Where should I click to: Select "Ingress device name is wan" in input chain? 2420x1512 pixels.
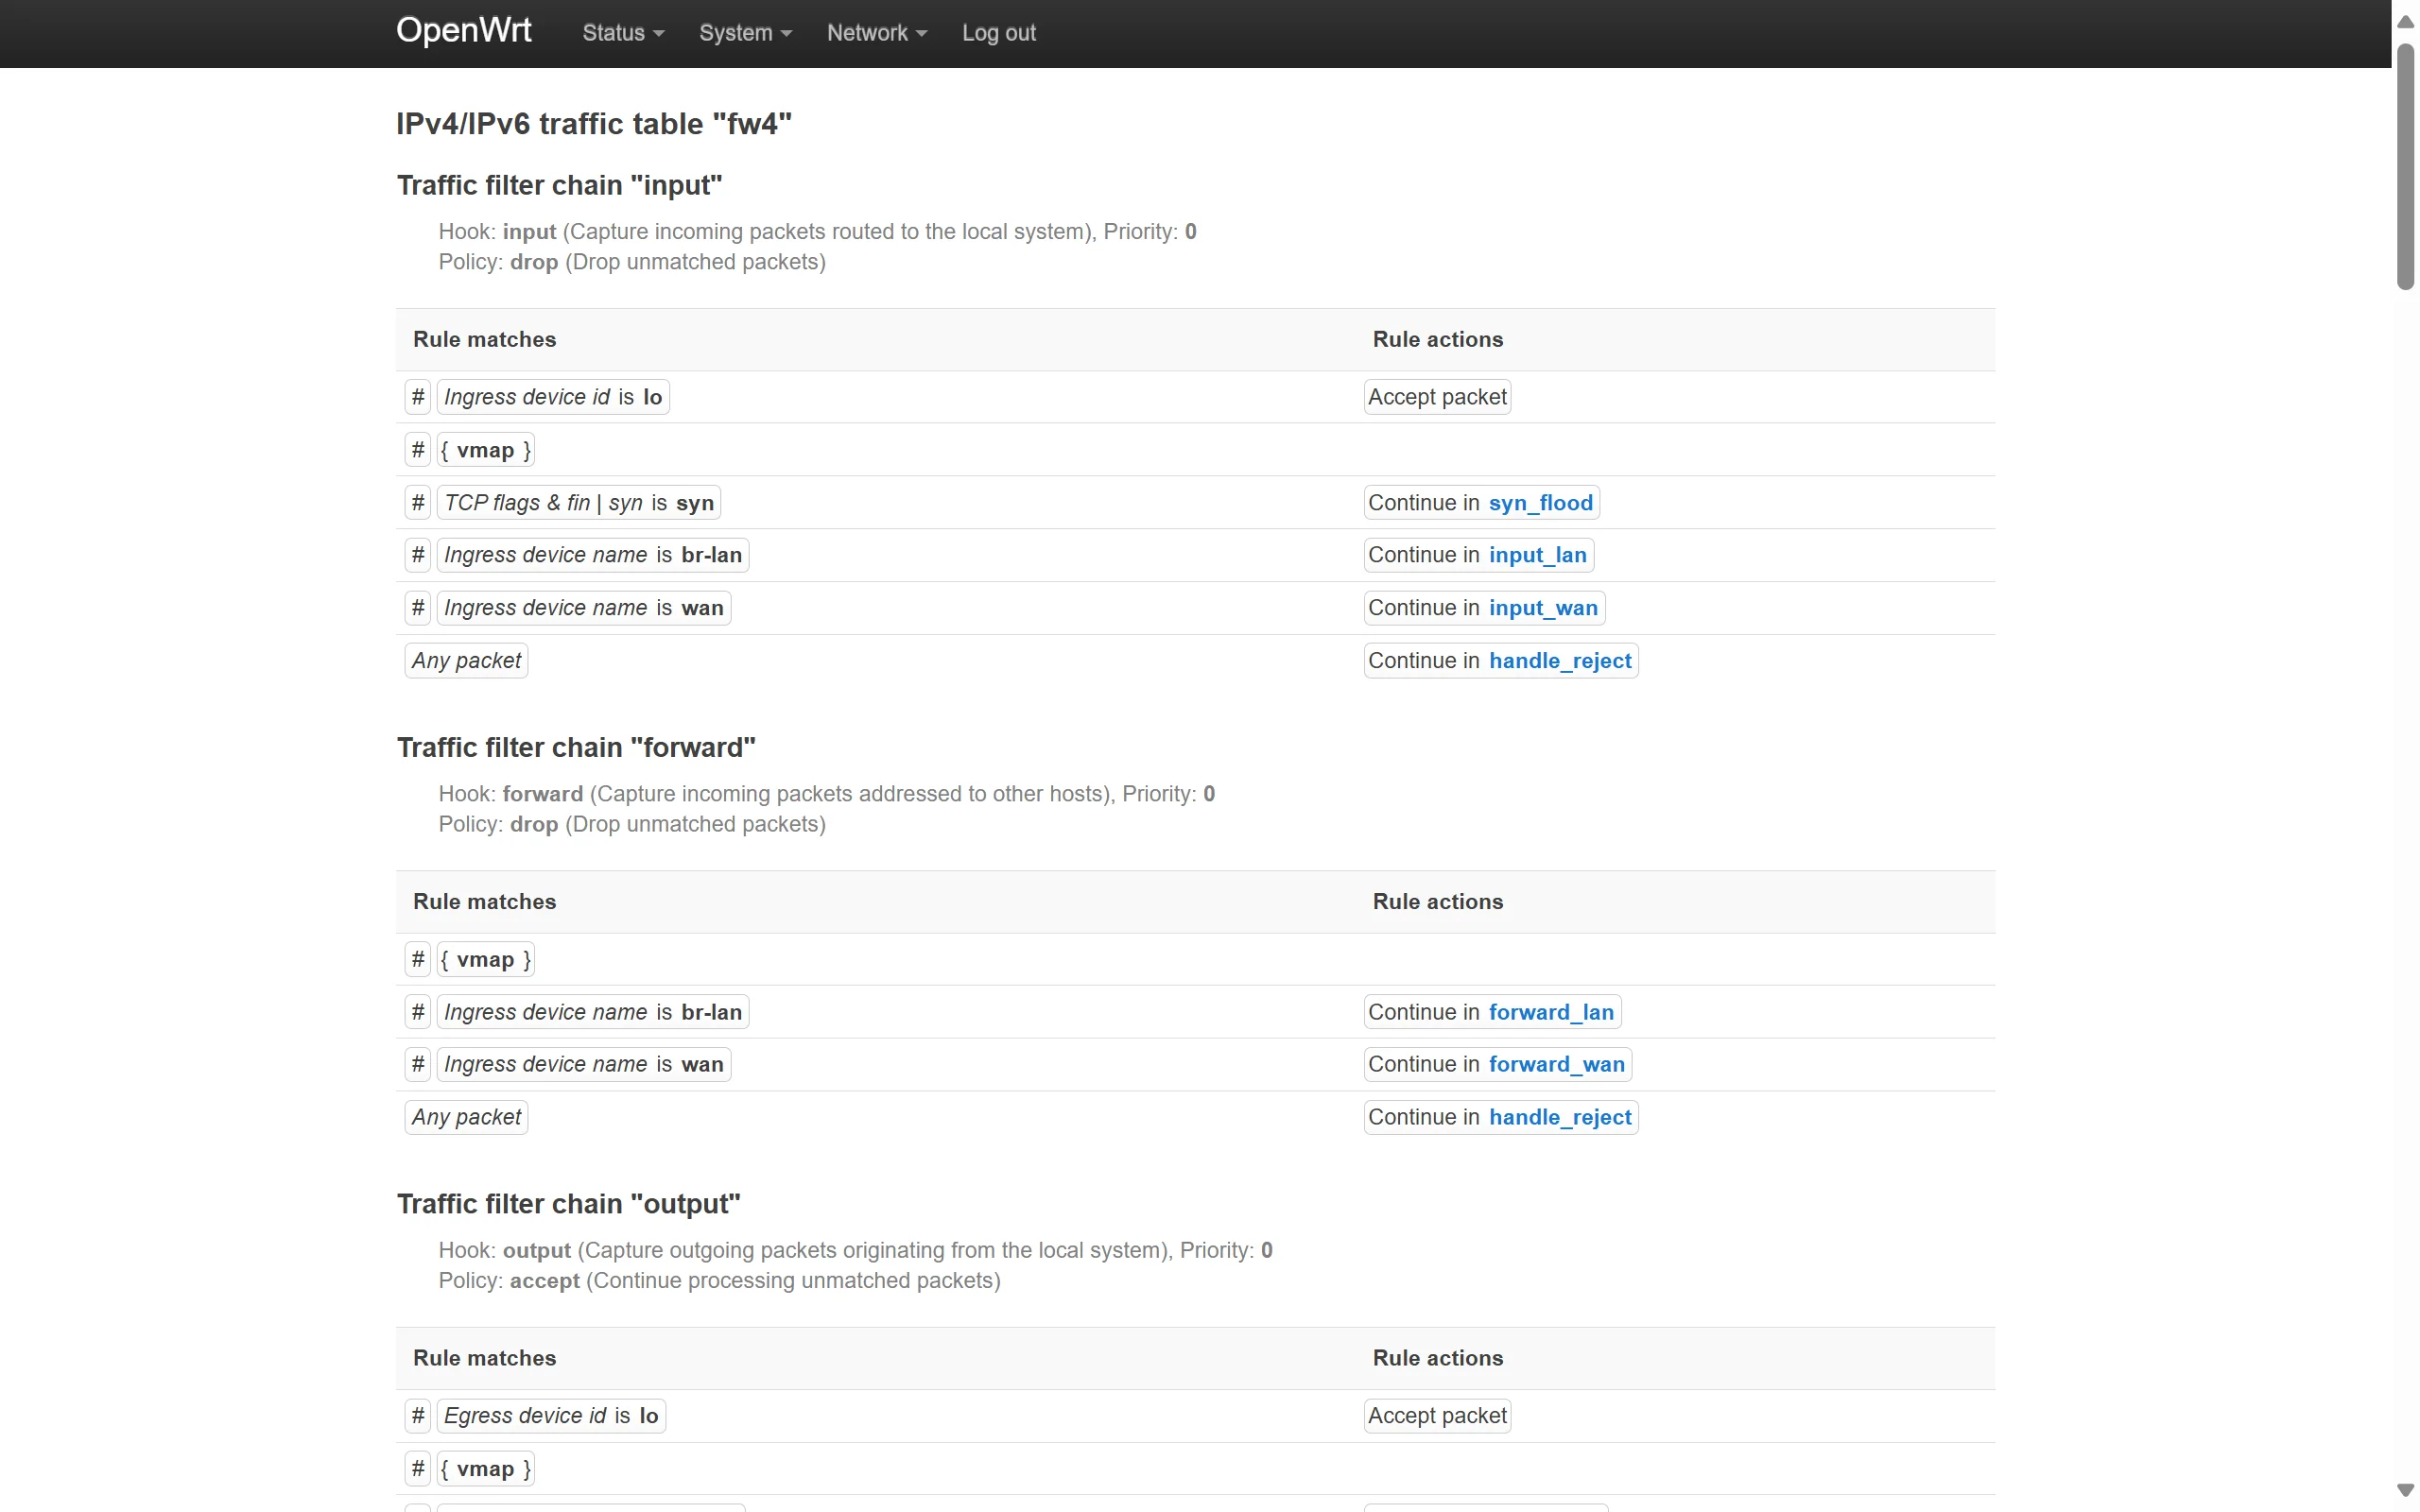[584, 608]
